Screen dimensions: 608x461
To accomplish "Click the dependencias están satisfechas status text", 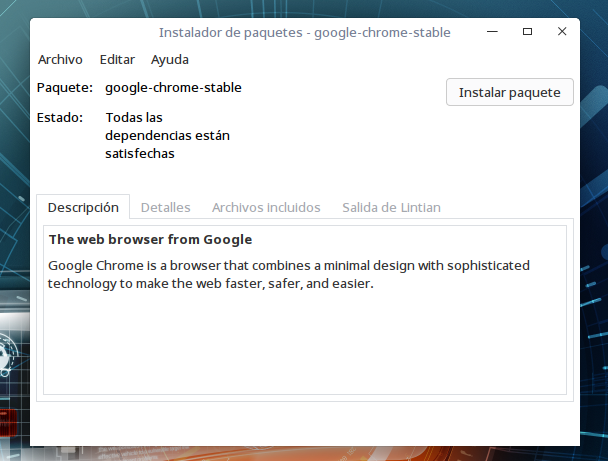I will click(x=168, y=136).
